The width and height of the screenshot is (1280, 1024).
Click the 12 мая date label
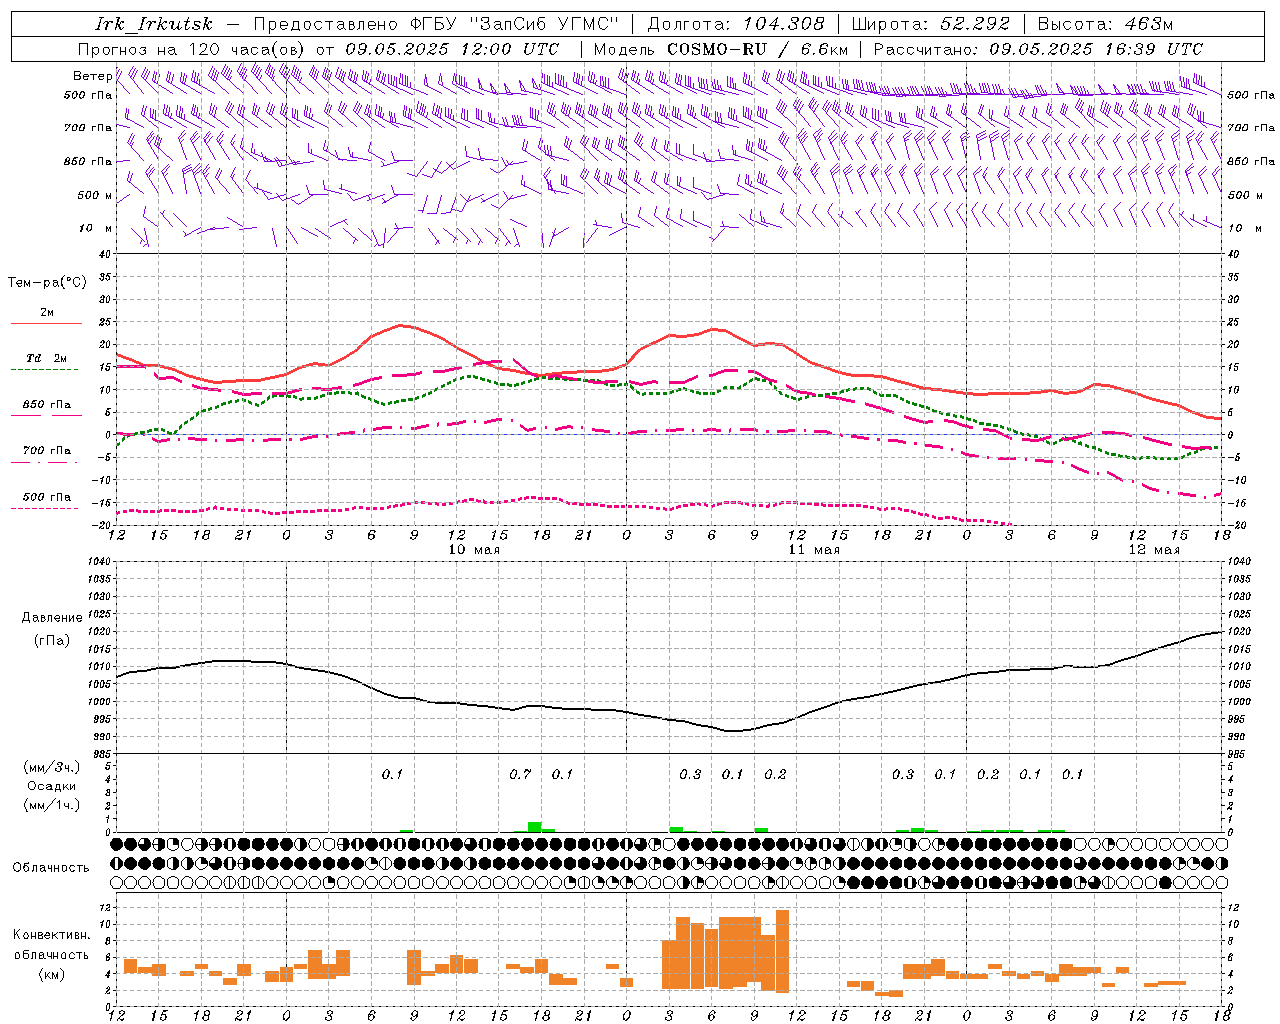(1153, 550)
